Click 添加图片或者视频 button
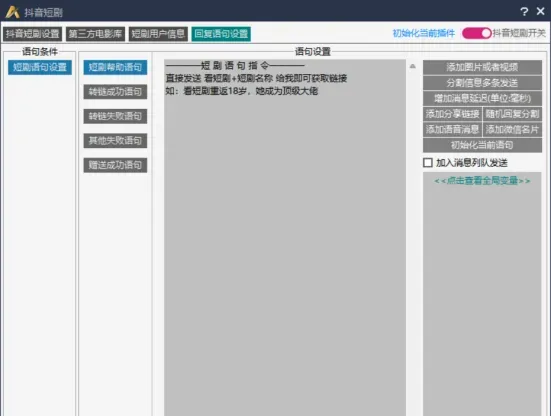The width and height of the screenshot is (551, 416). coord(482,67)
